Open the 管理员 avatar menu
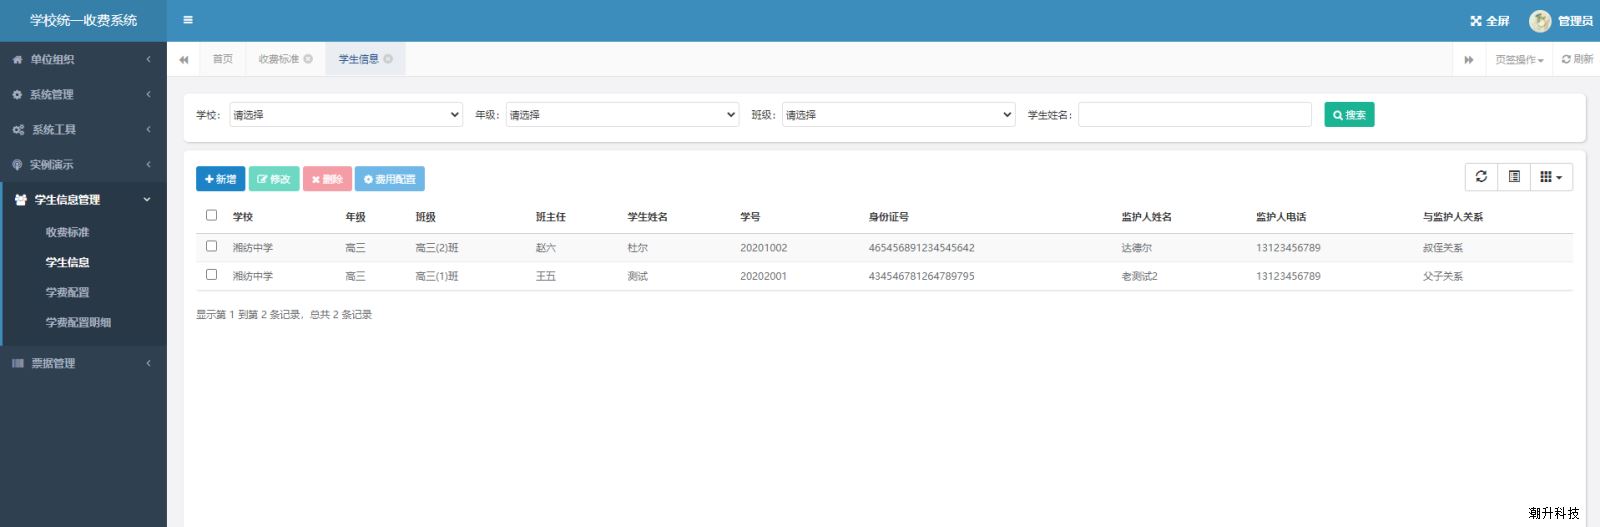Image resolution: width=1600 pixels, height=527 pixels. [1561, 20]
